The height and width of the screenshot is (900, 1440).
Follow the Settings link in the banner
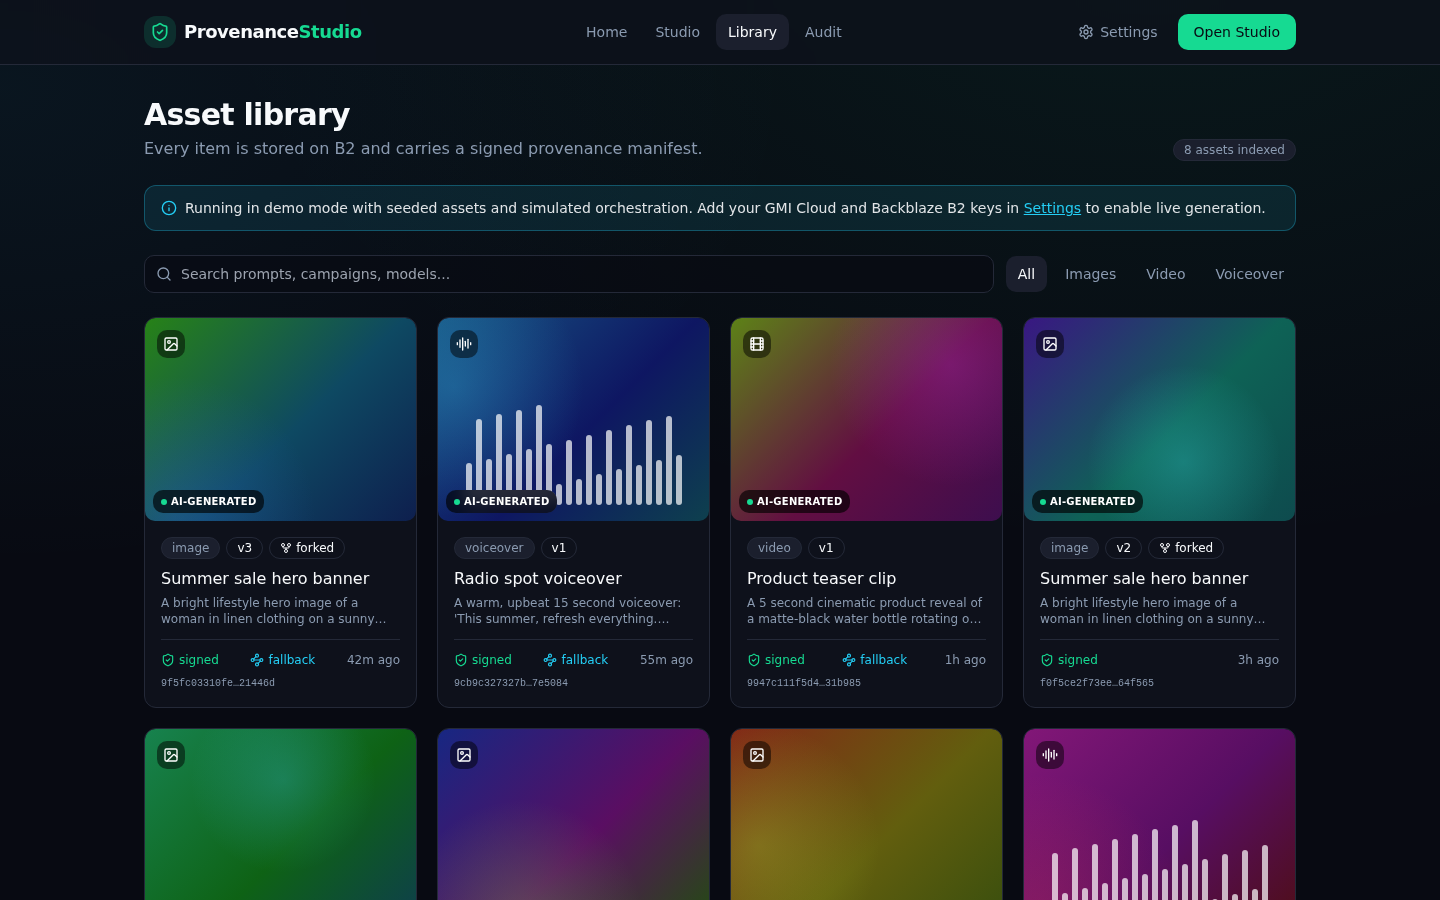pos(1052,208)
